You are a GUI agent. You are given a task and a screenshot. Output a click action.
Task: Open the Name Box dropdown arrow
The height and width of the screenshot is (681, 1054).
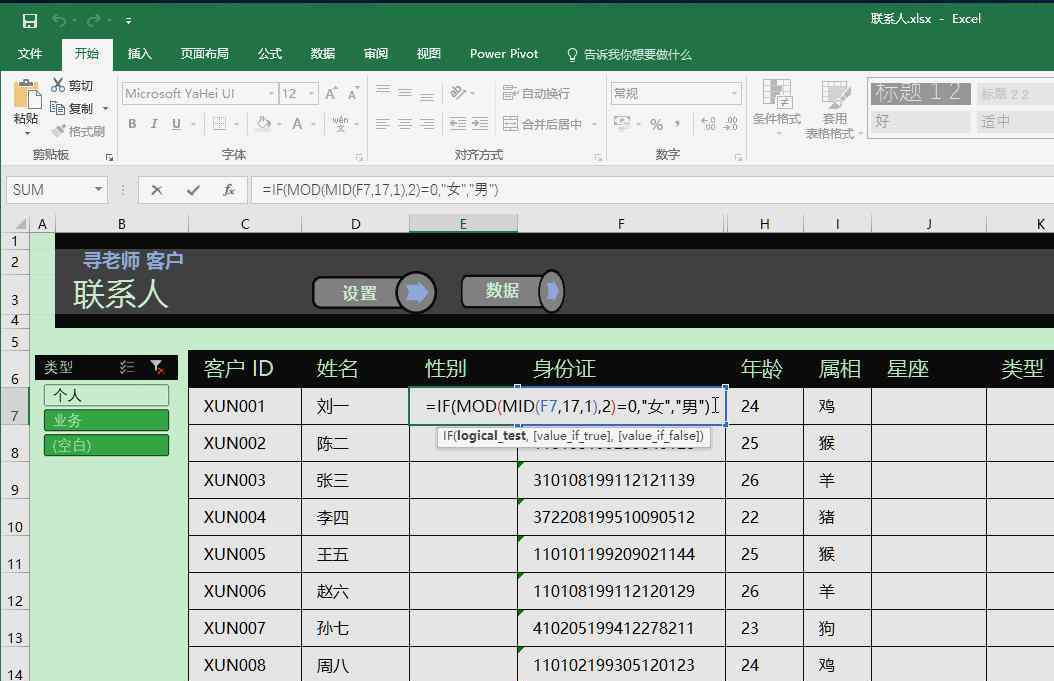coord(99,190)
